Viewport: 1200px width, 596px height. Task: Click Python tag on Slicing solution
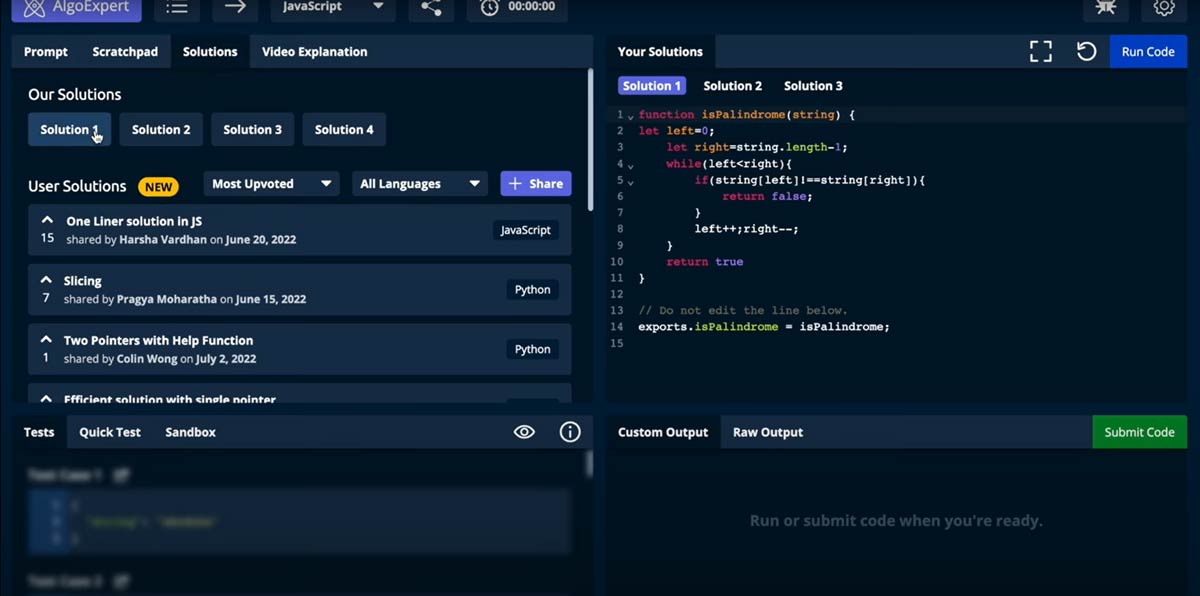pyautogui.click(x=532, y=290)
